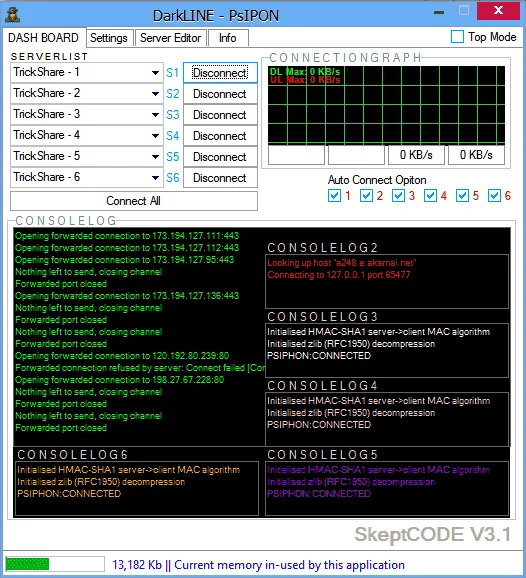Uncheck Auto Connect option 5
Image resolution: width=526 pixels, height=578 pixels.
[463, 195]
